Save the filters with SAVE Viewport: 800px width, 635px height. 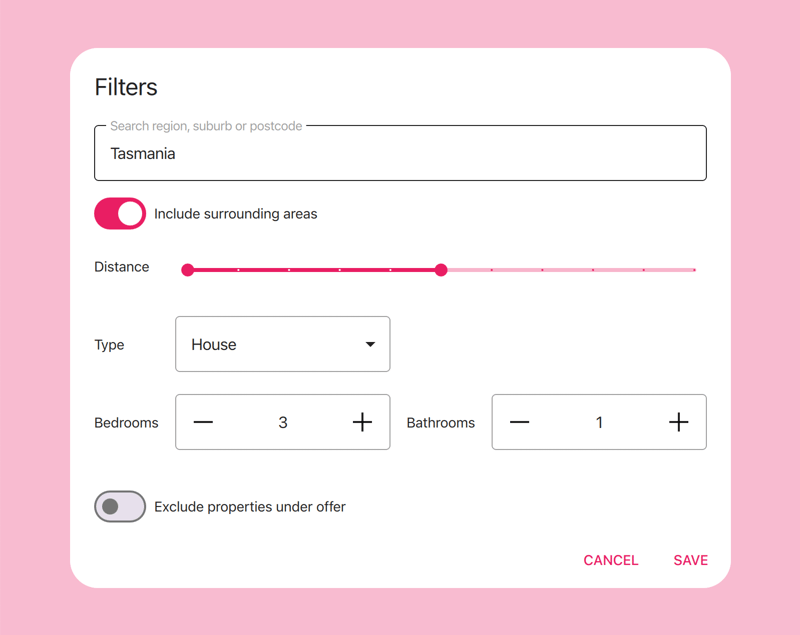tap(690, 560)
